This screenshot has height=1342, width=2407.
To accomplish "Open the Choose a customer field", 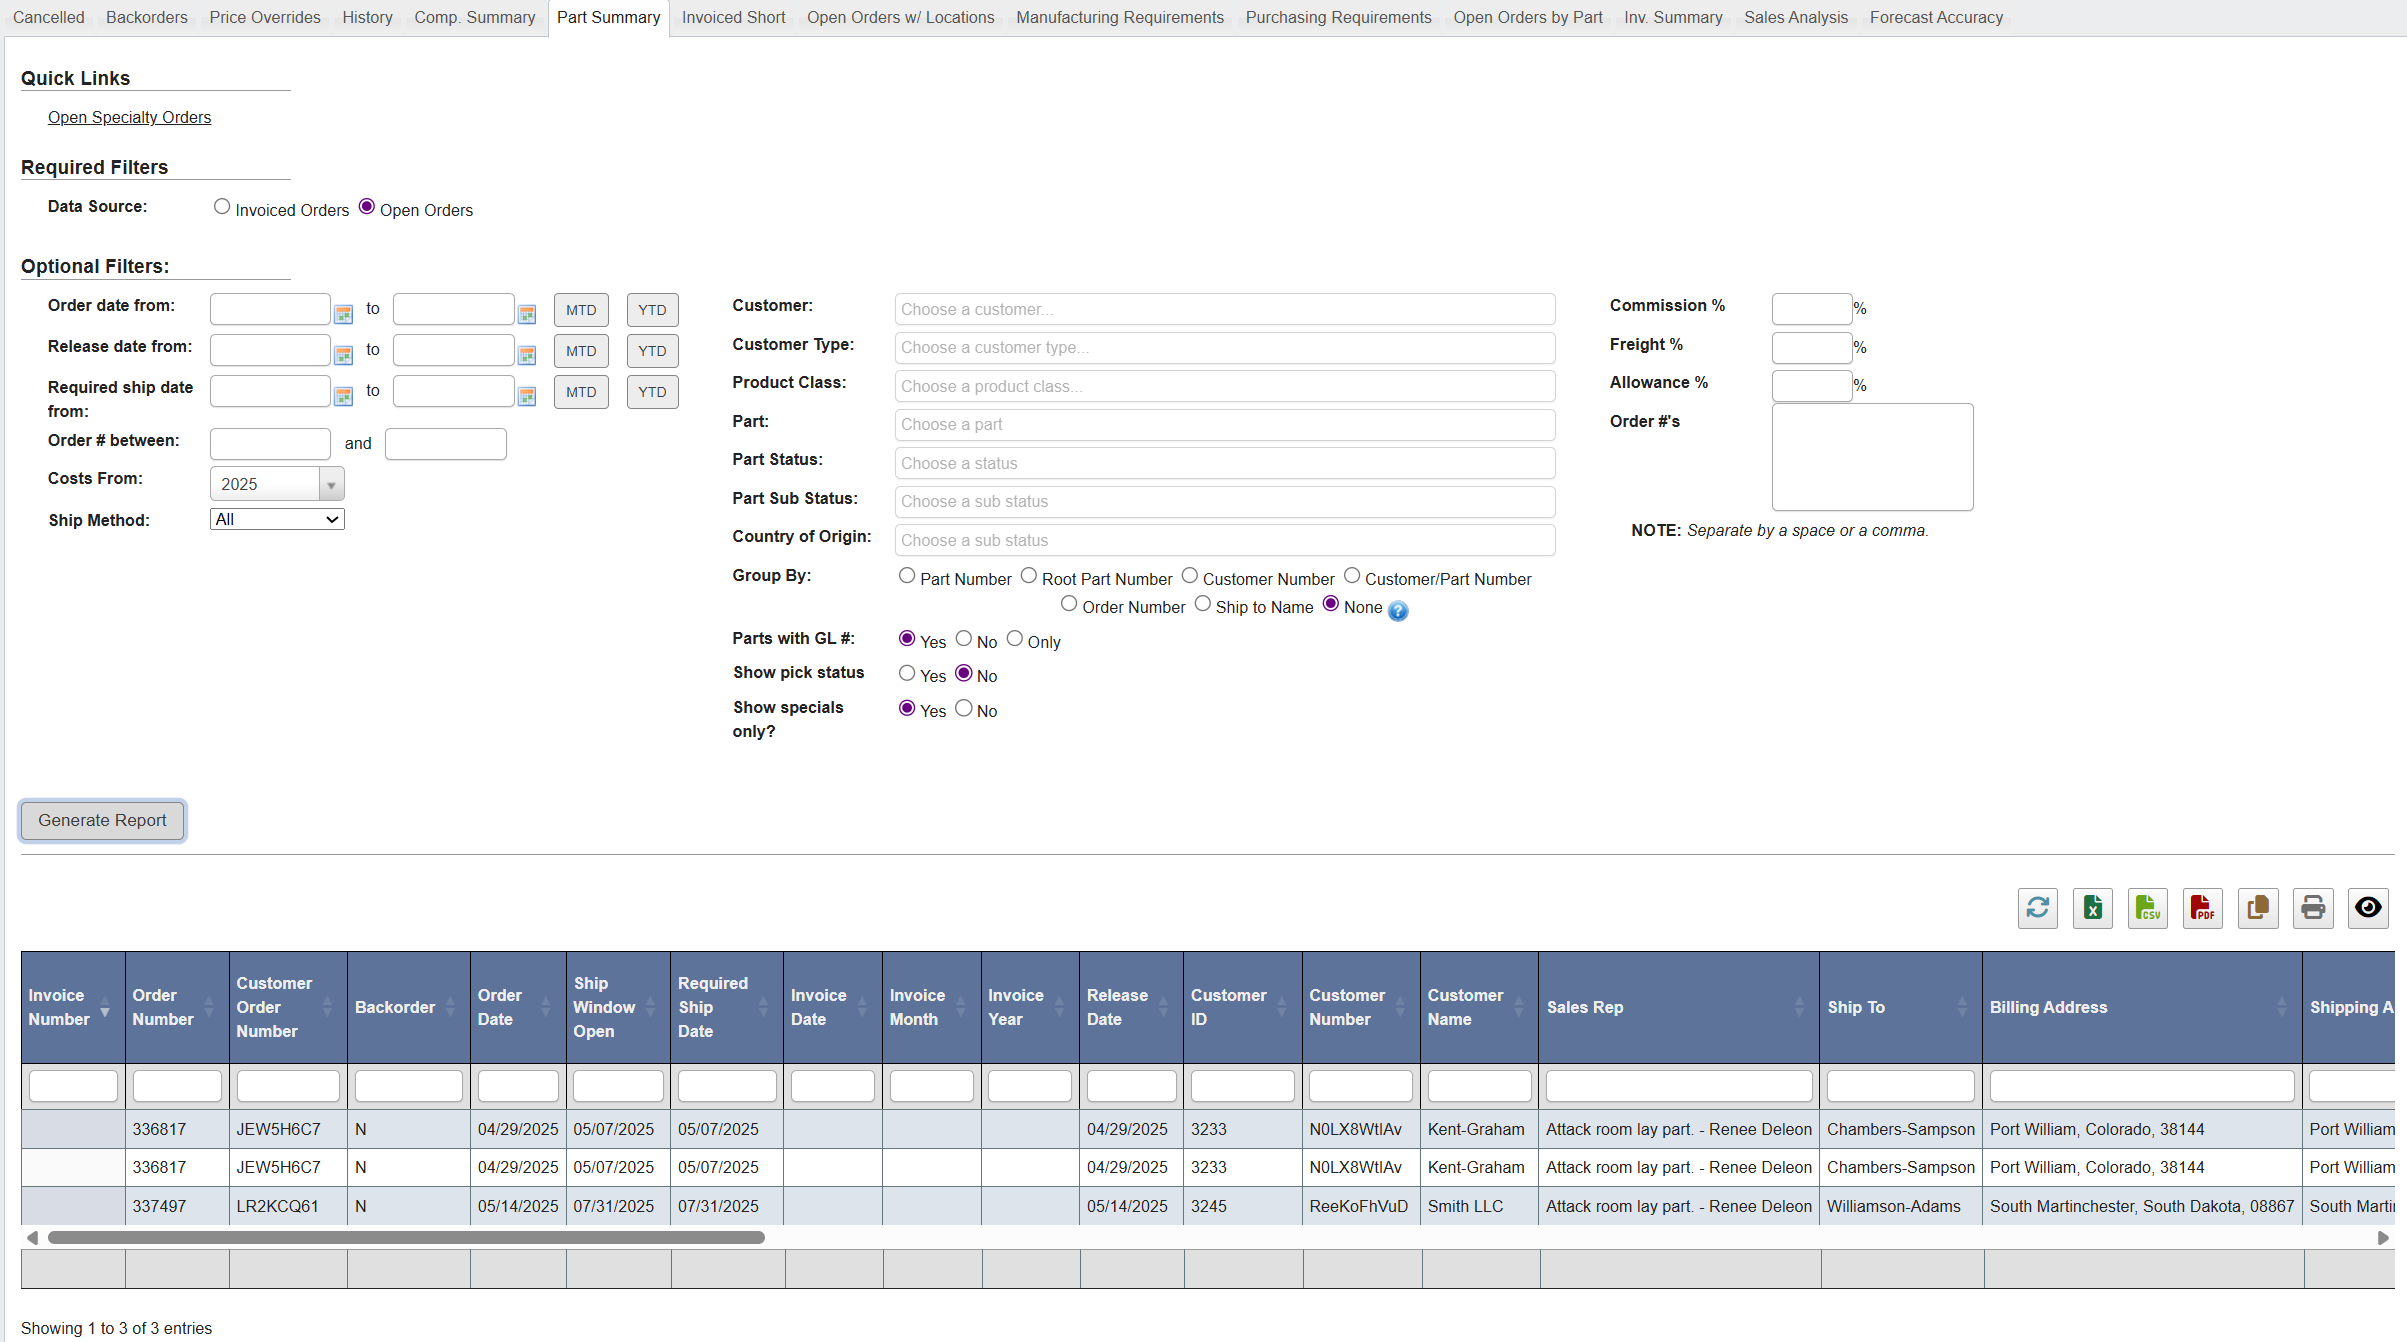I will [1224, 309].
